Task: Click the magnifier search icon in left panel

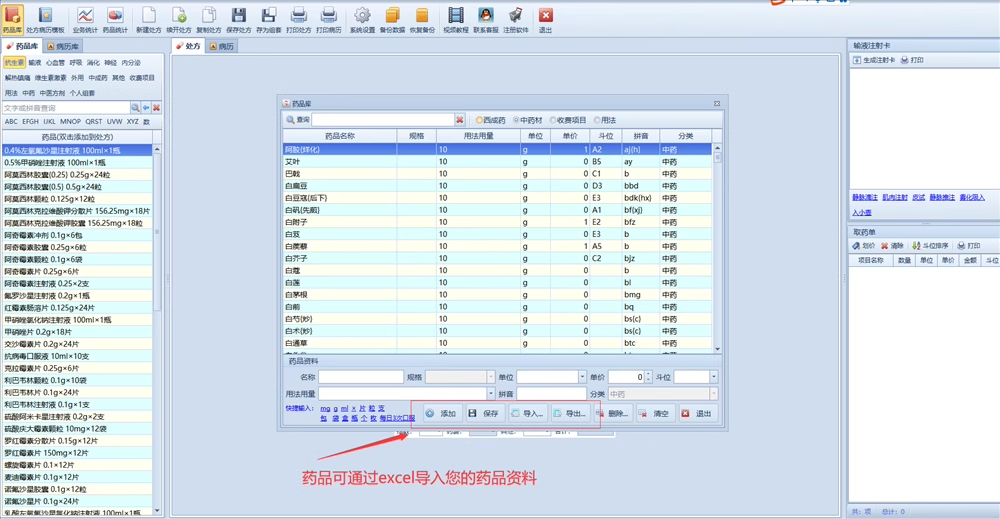Action: (x=135, y=108)
